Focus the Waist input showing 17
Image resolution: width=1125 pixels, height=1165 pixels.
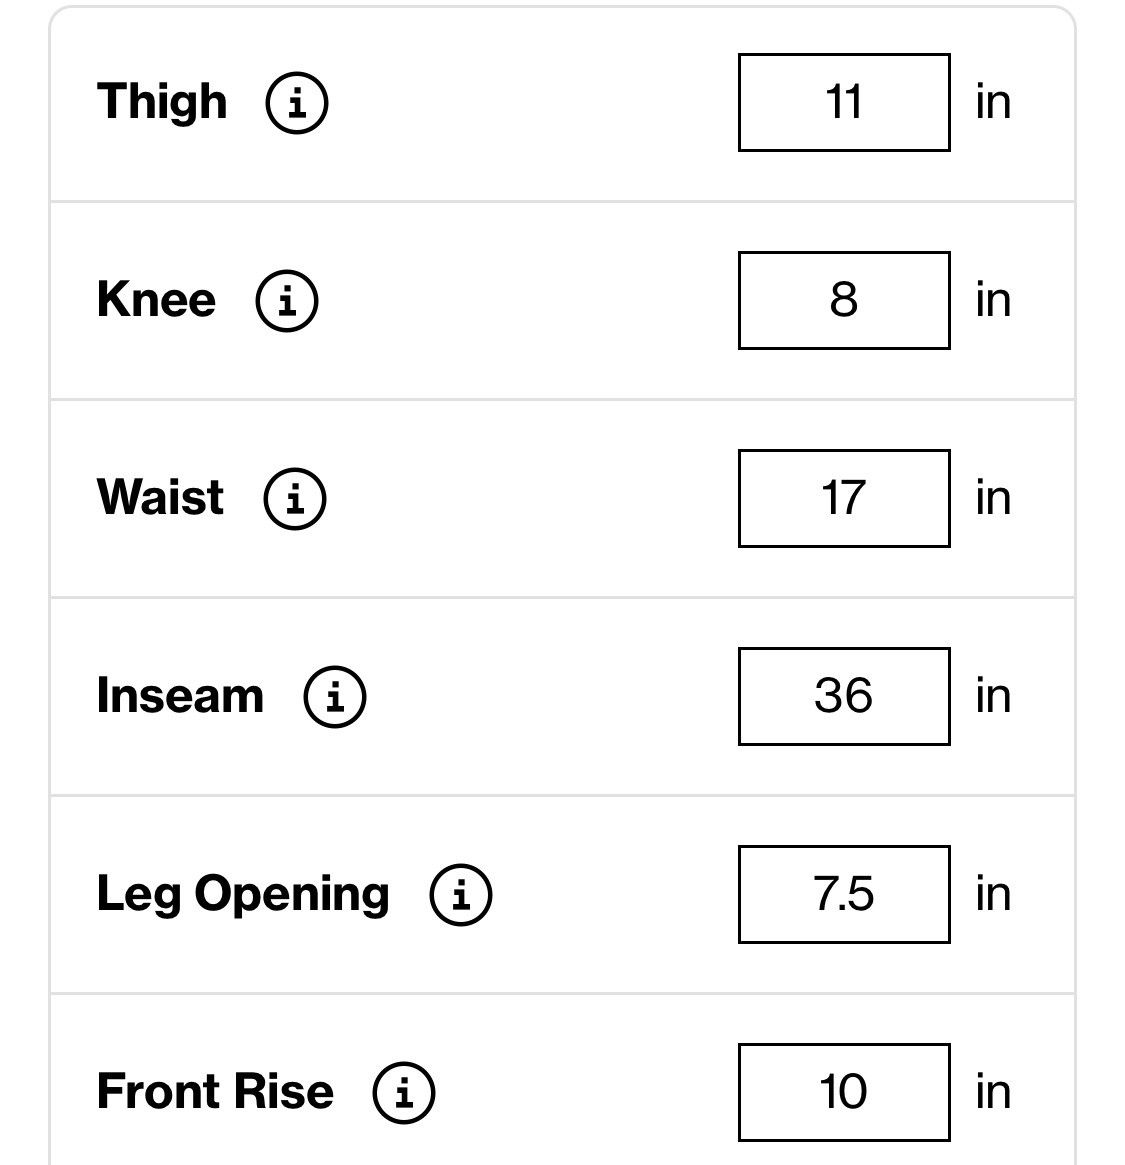844,499
